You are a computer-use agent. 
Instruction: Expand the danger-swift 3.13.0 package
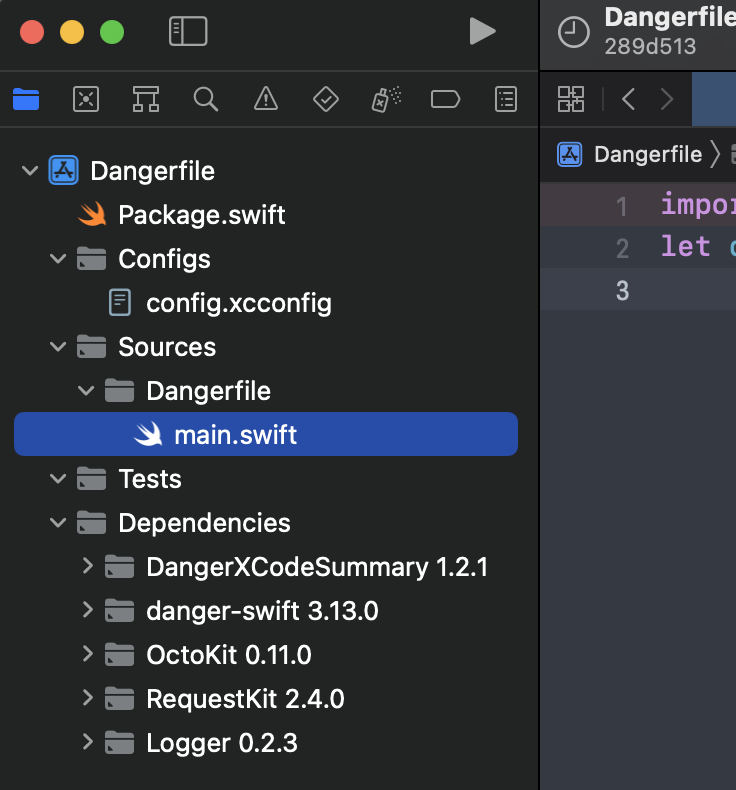[87, 611]
